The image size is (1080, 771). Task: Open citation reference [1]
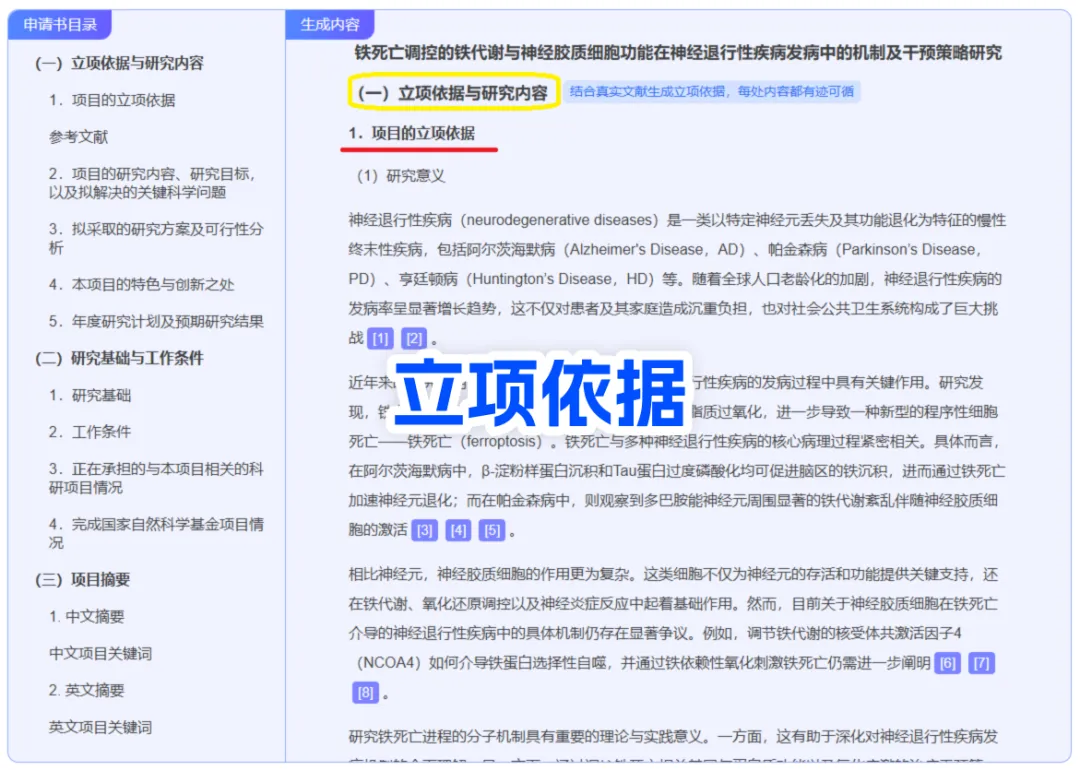(x=380, y=338)
